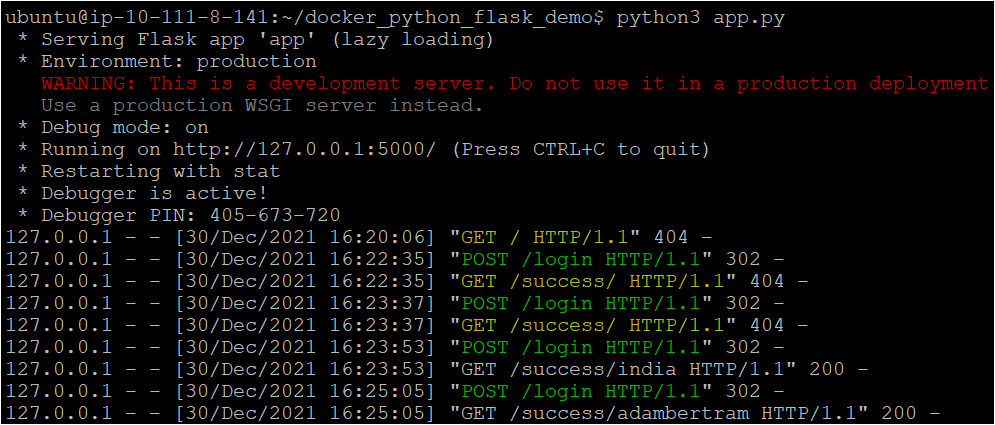
Task: Click the red WARNING development server line
Action: [x=515, y=84]
